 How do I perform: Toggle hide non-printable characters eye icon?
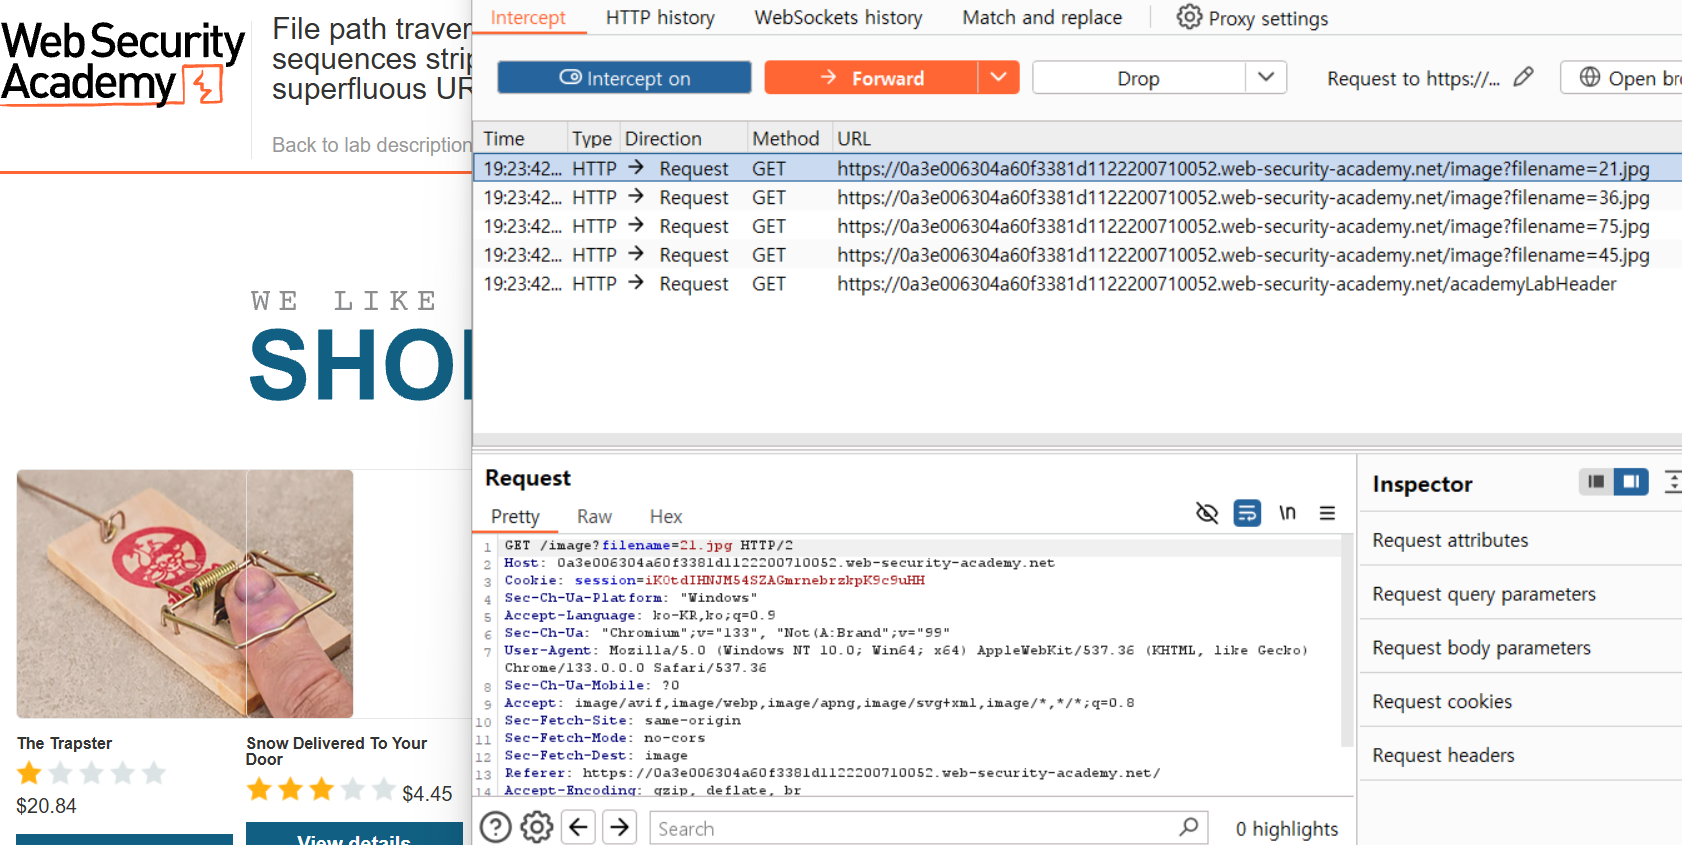1207,513
